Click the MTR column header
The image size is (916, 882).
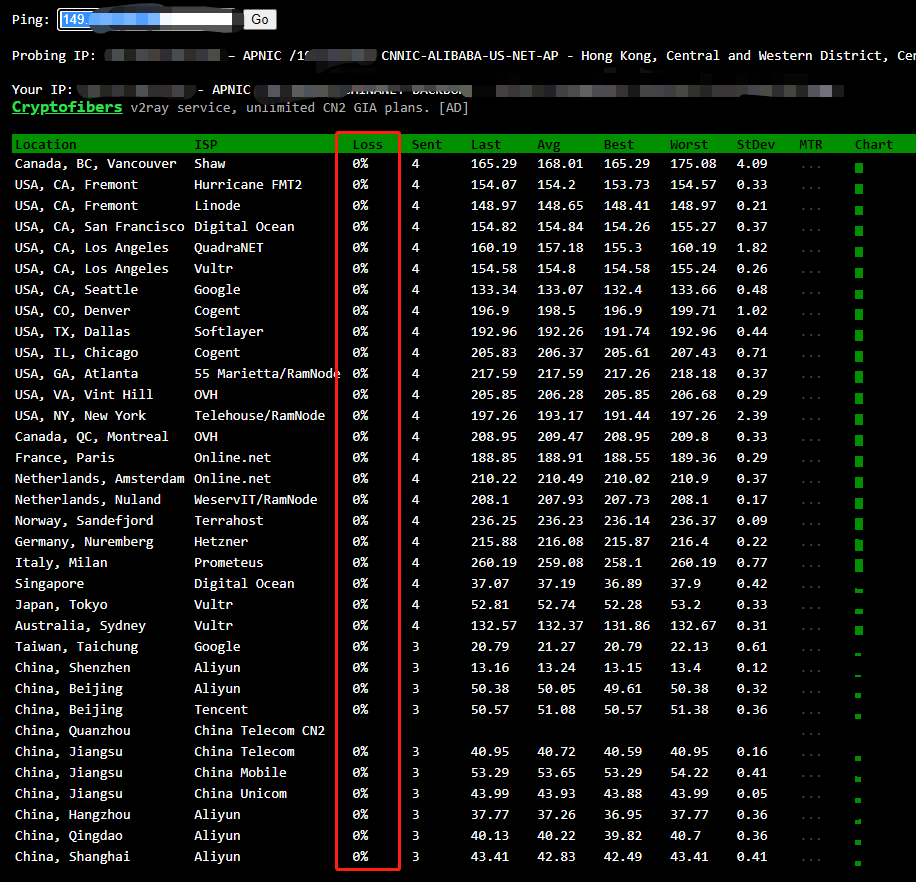point(810,145)
